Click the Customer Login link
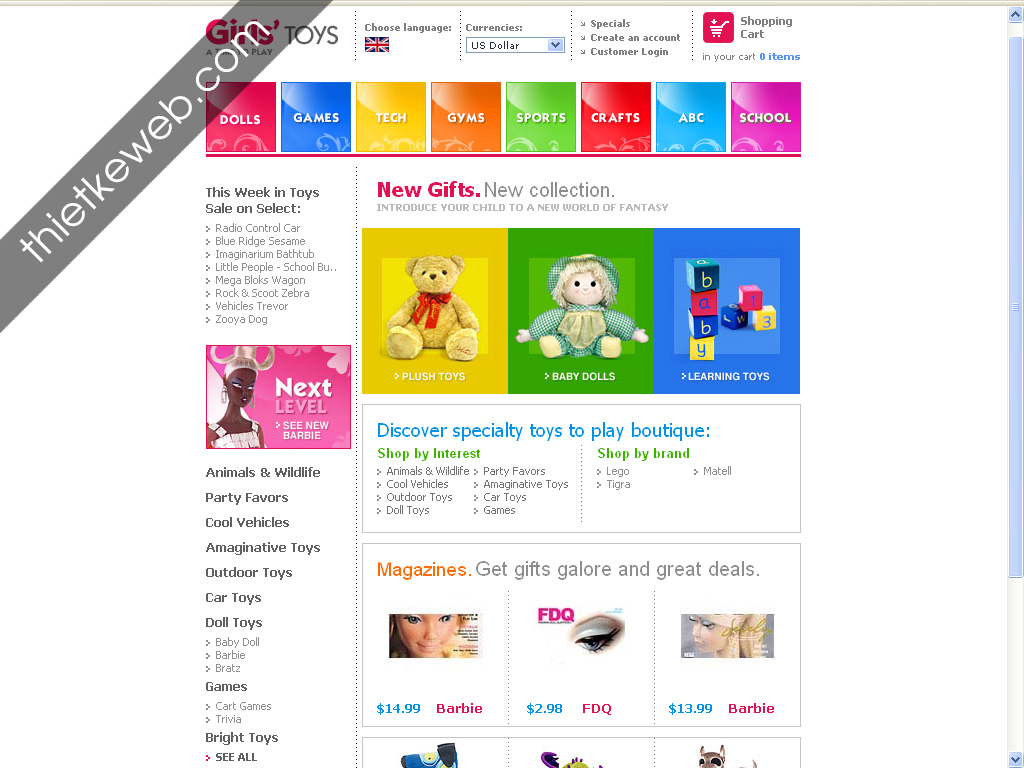Image resolution: width=1024 pixels, height=768 pixels. pos(629,52)
